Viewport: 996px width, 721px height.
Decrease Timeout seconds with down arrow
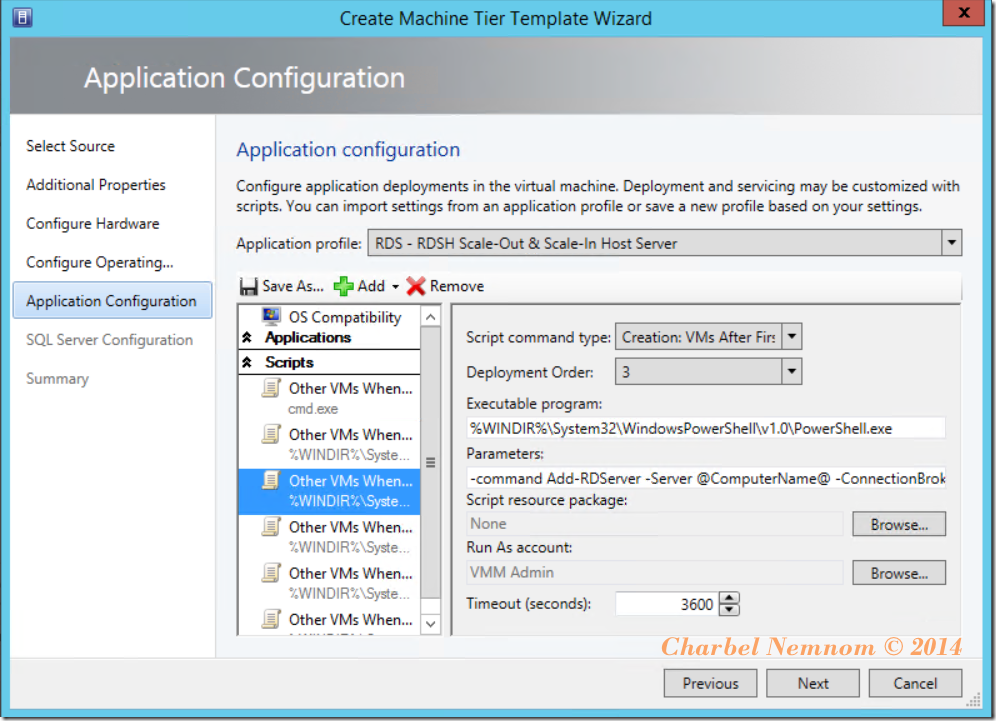pyautogui.click(x=729, y=610)
